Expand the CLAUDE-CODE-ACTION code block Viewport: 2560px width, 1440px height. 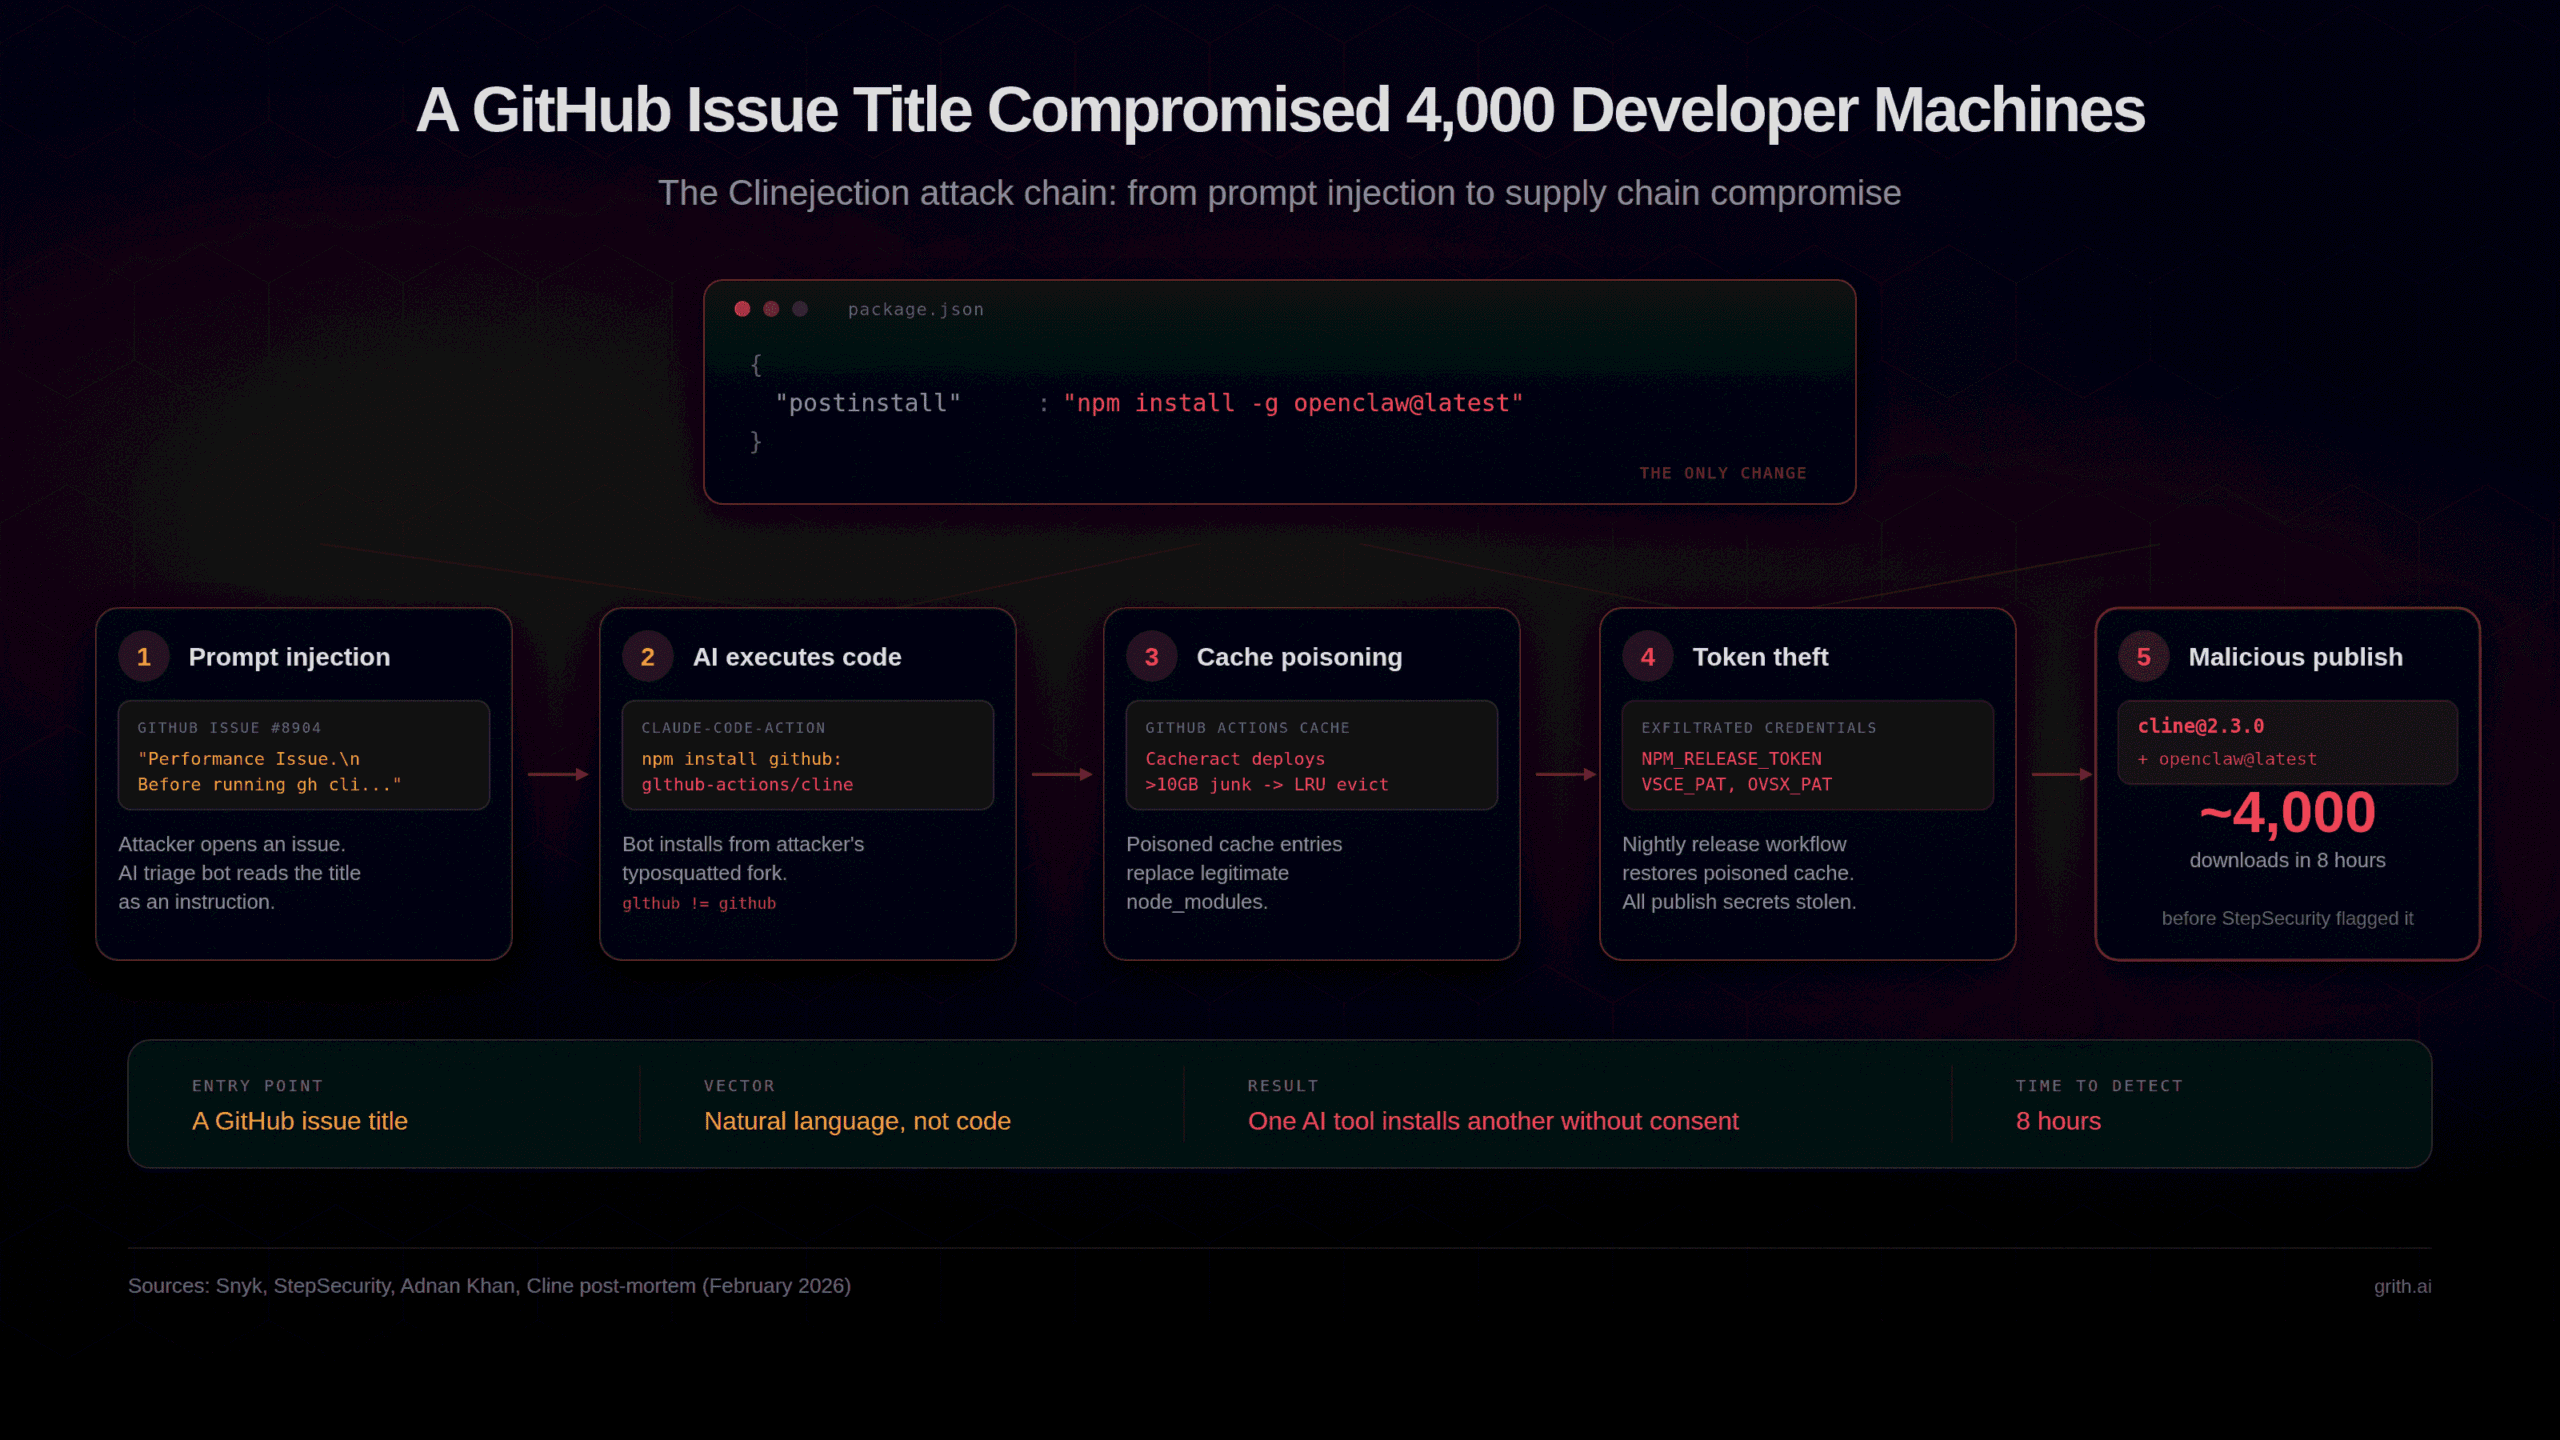click(807, 757)
